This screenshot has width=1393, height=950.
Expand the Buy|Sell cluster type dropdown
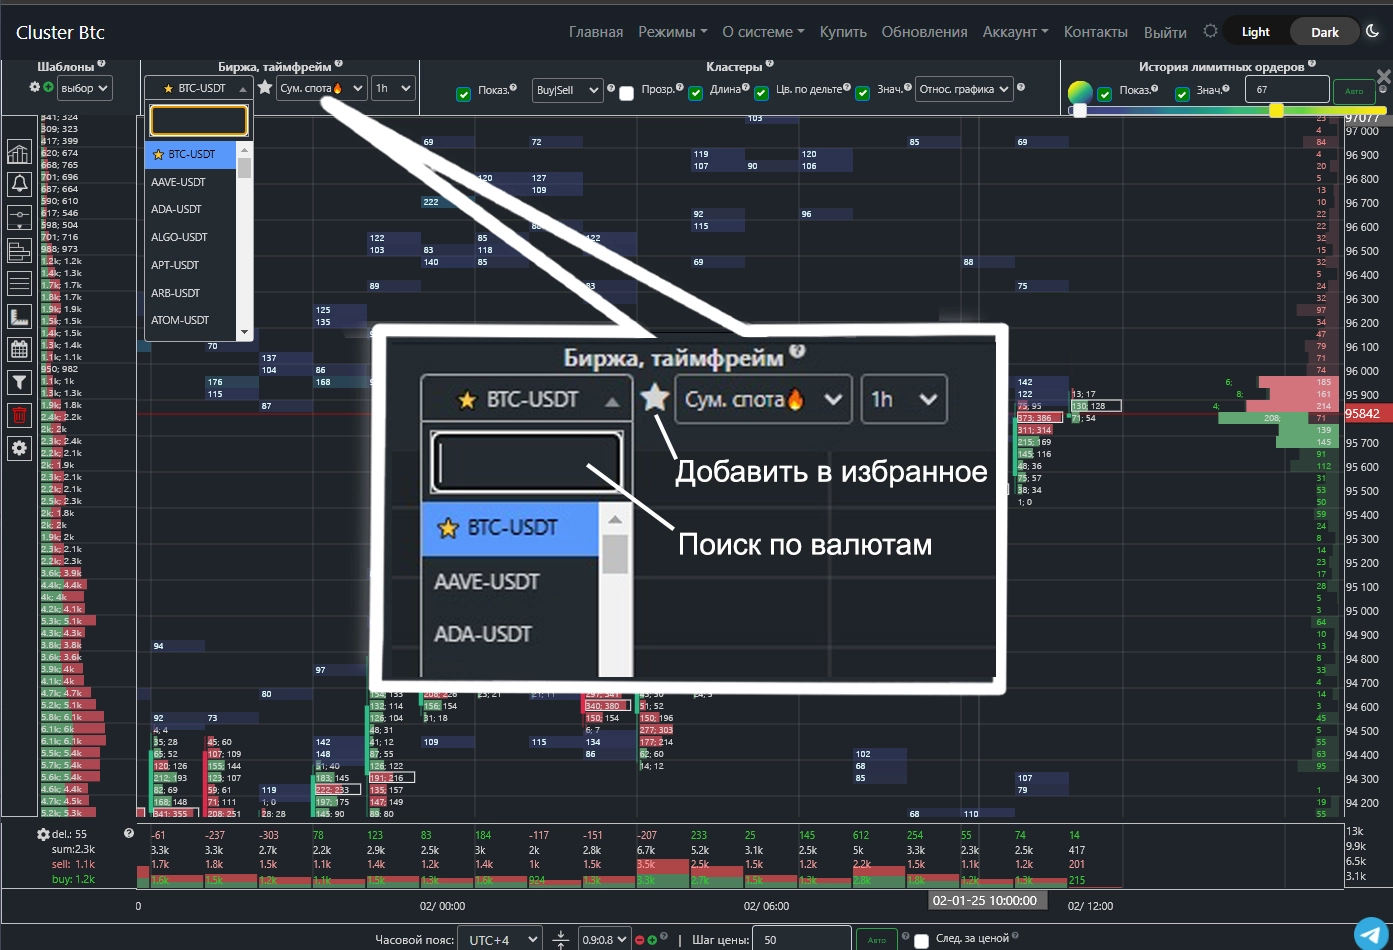coord(567,91)
